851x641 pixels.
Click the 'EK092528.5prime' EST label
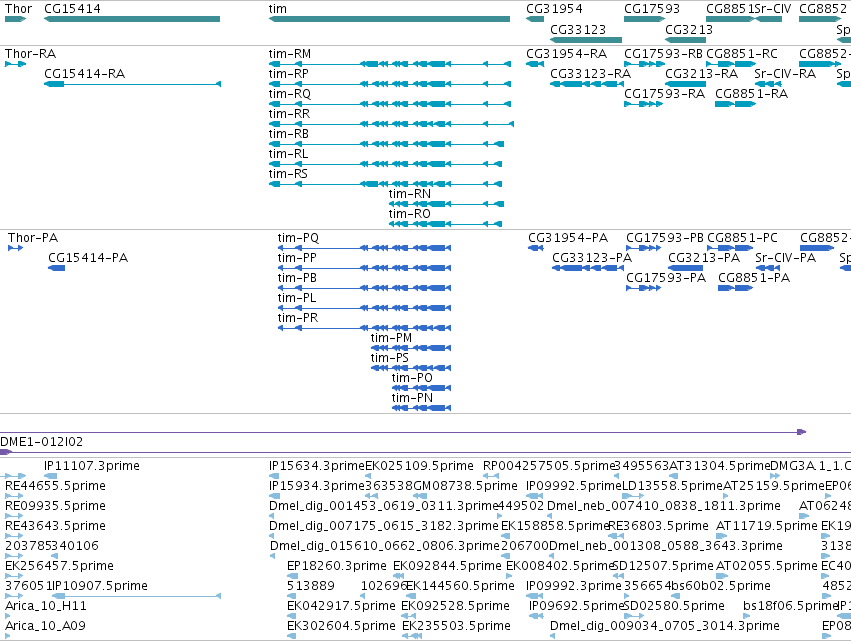[456, 606]
